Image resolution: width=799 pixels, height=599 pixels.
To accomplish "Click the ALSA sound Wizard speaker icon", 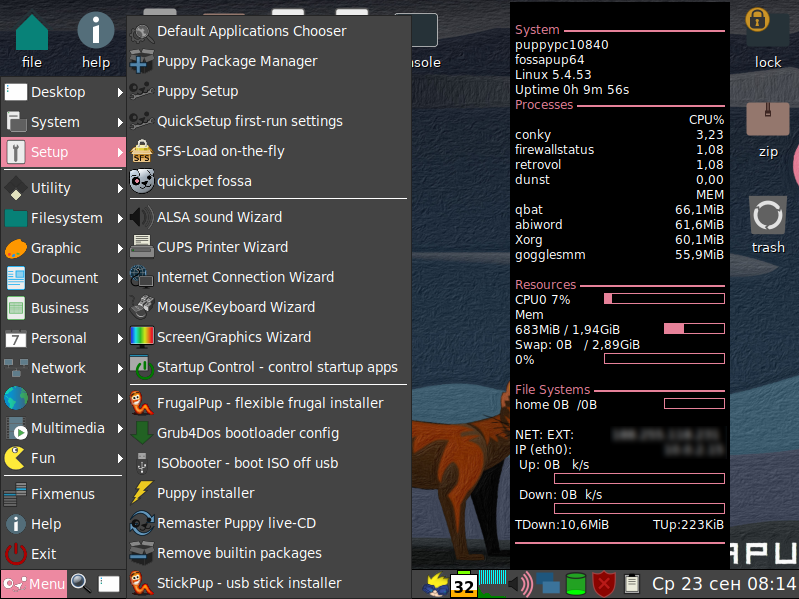I will click(x=142, y=217).
